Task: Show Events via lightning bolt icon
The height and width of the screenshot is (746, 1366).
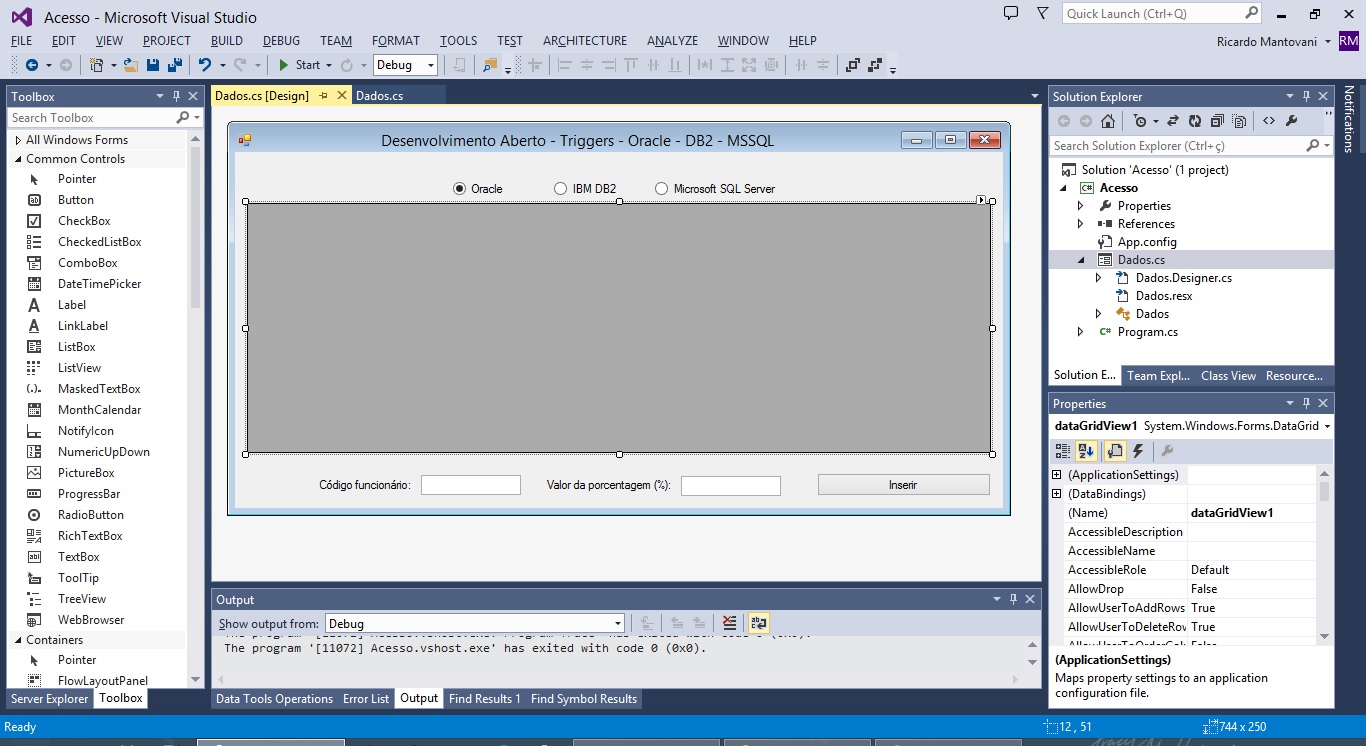Action: [1138, 451]
